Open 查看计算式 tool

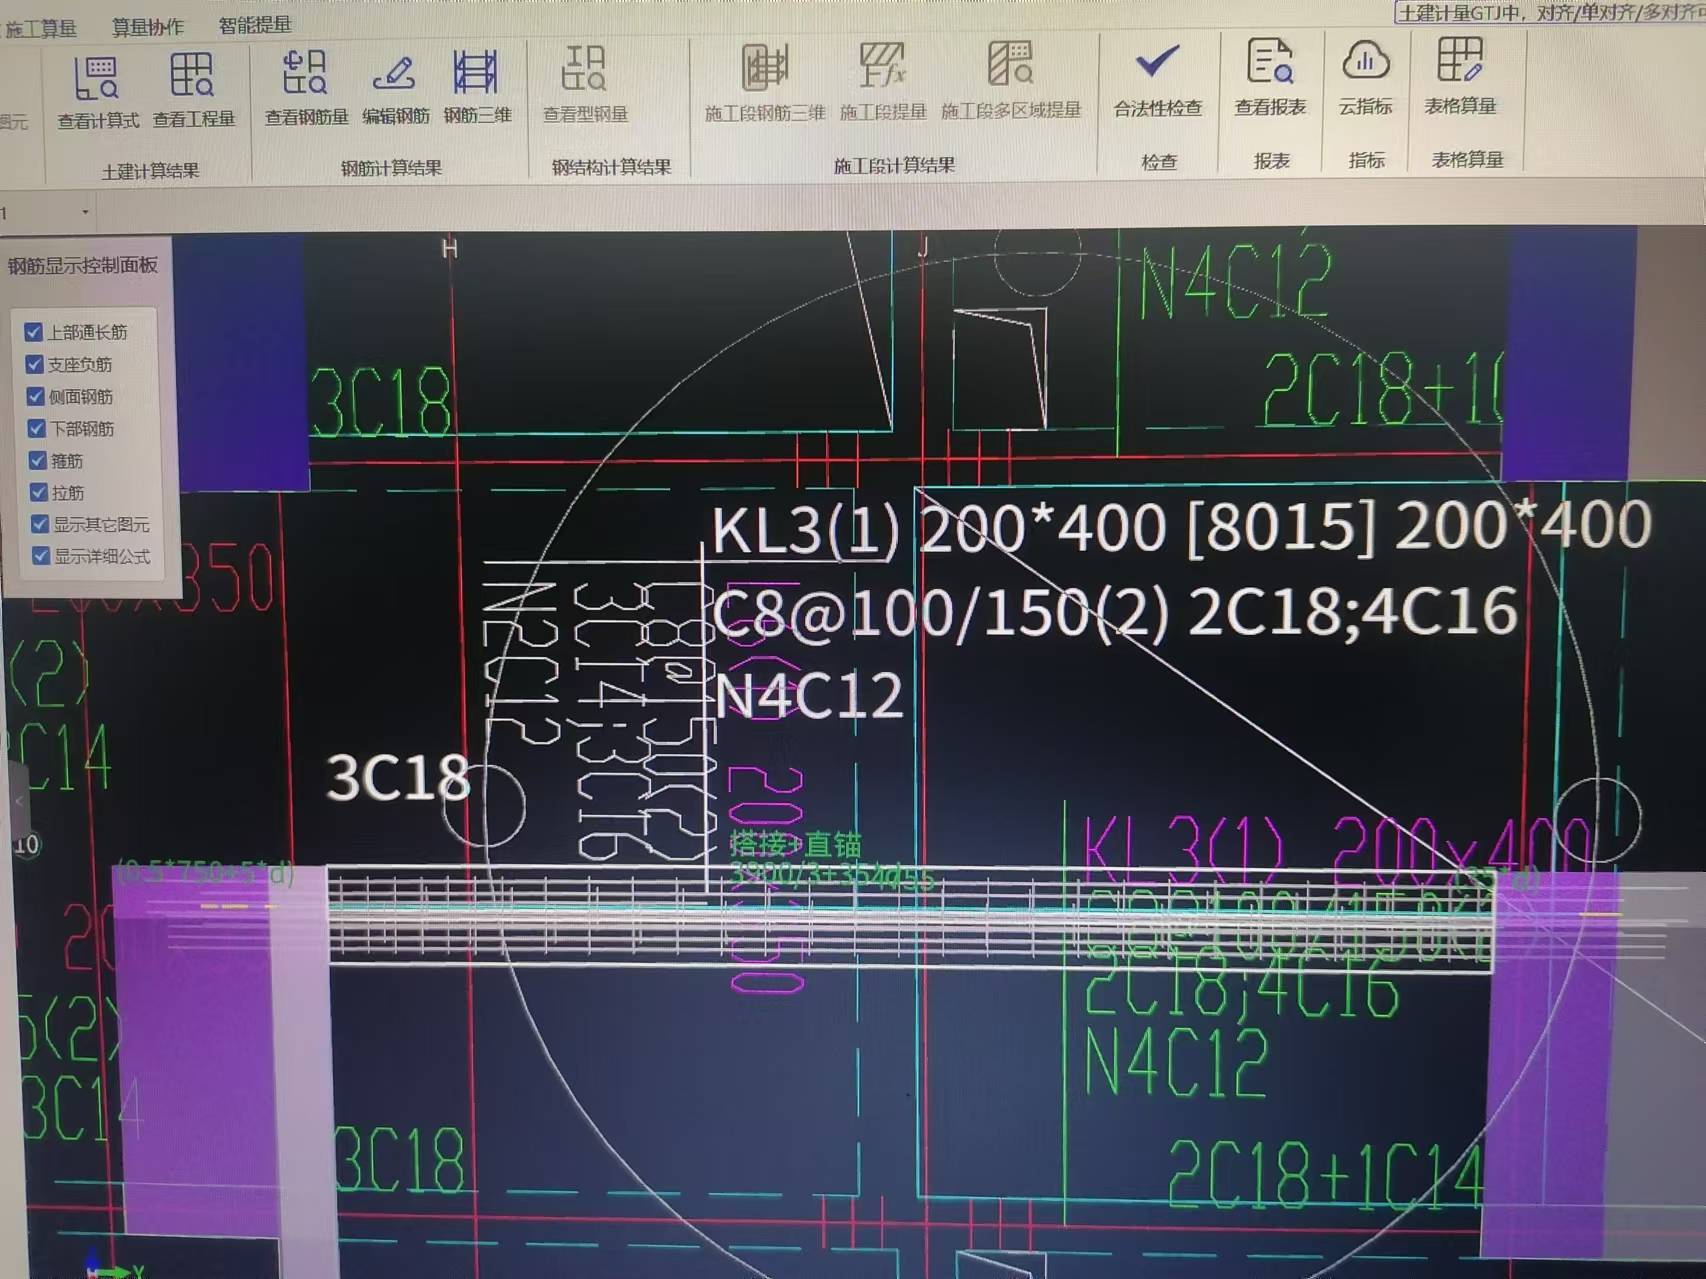tap(97, 92)
